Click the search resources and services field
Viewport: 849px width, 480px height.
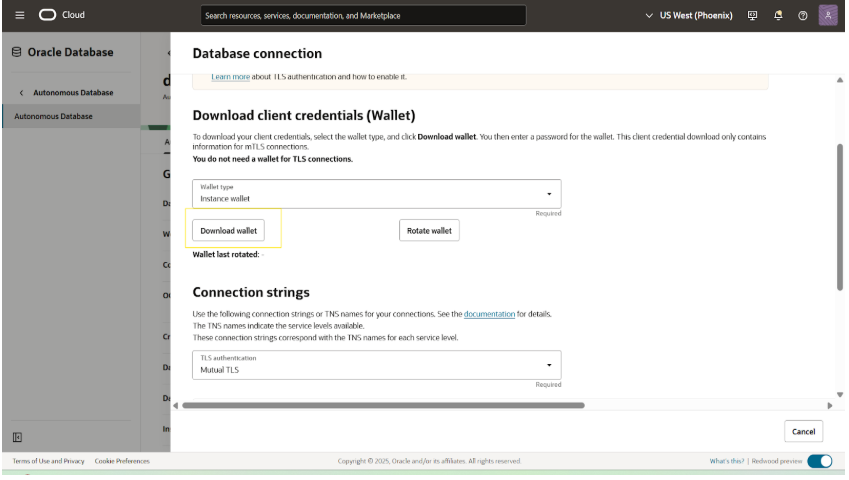pos(362,16)
